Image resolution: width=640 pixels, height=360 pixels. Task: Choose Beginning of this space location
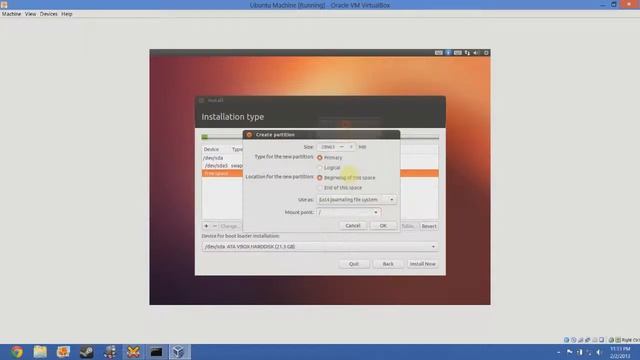pos(320,178)
